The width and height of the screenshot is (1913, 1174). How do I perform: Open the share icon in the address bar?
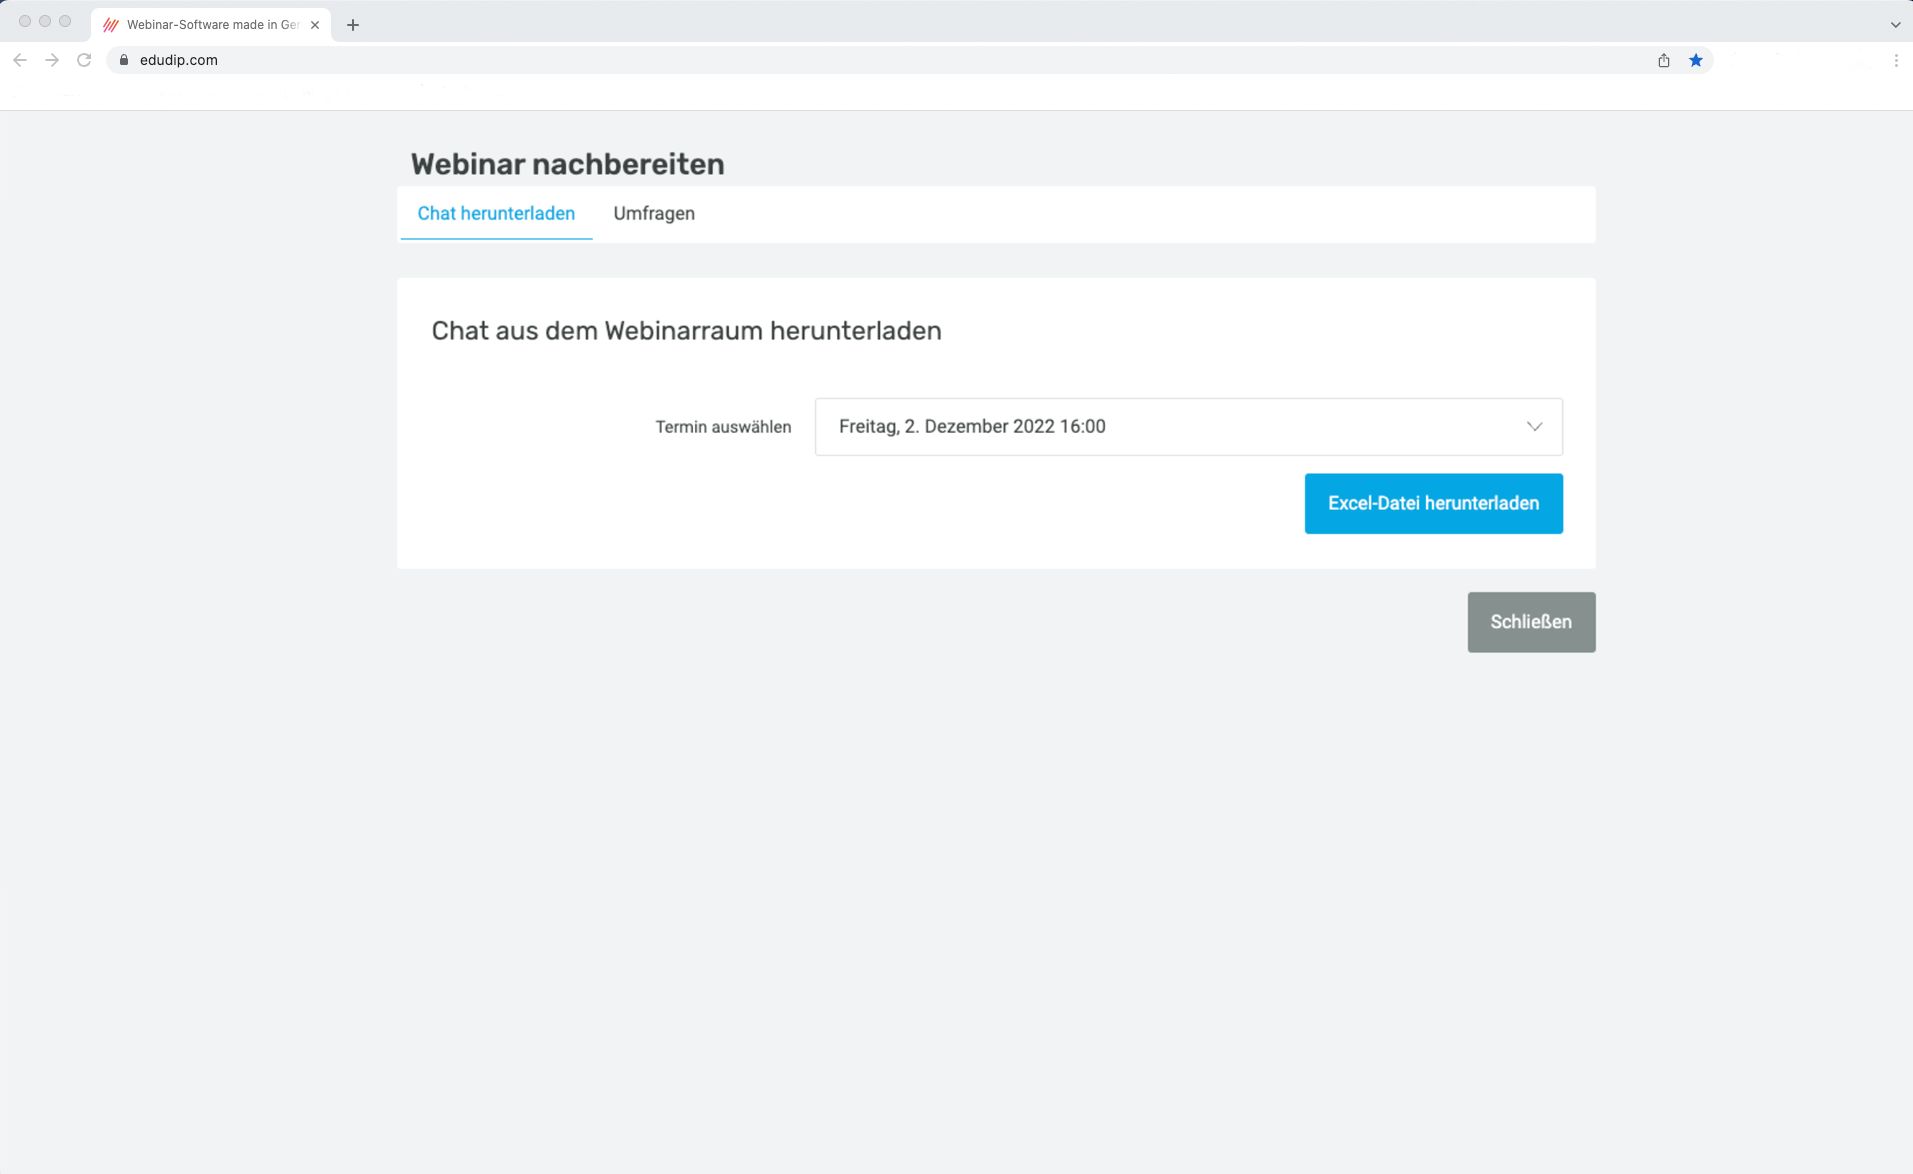tap(1663, 60)
